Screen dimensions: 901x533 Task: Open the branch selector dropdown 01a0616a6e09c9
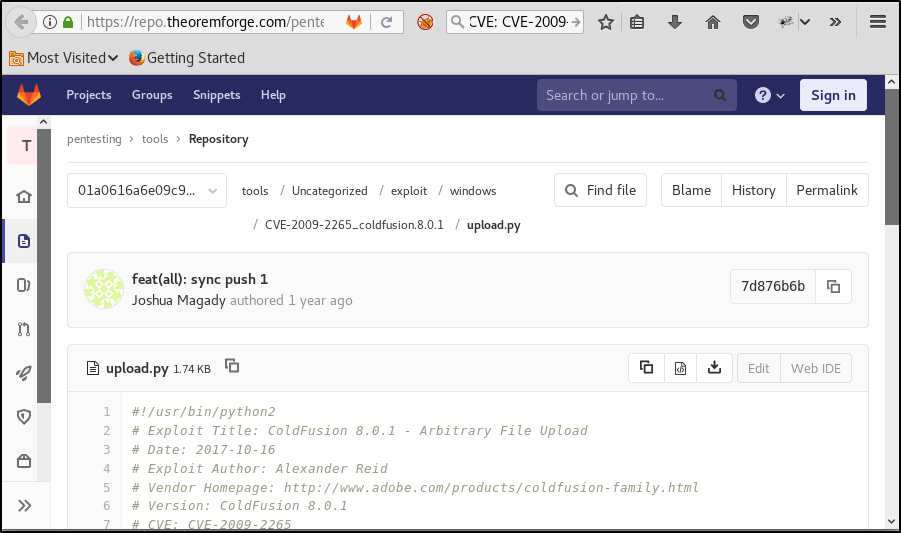coord(147,190)
